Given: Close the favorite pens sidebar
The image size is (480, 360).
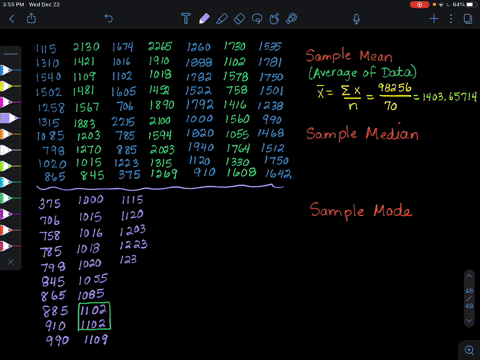Looking at the screenshot, I should (11, 262).
